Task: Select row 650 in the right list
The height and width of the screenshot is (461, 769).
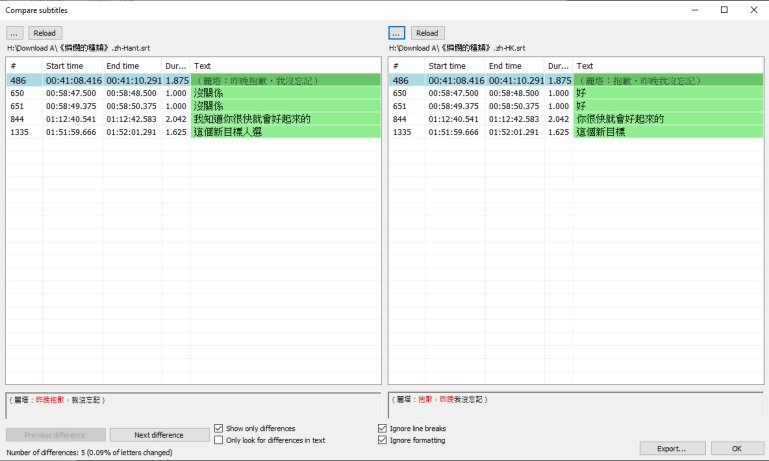Action: [576, 93]
